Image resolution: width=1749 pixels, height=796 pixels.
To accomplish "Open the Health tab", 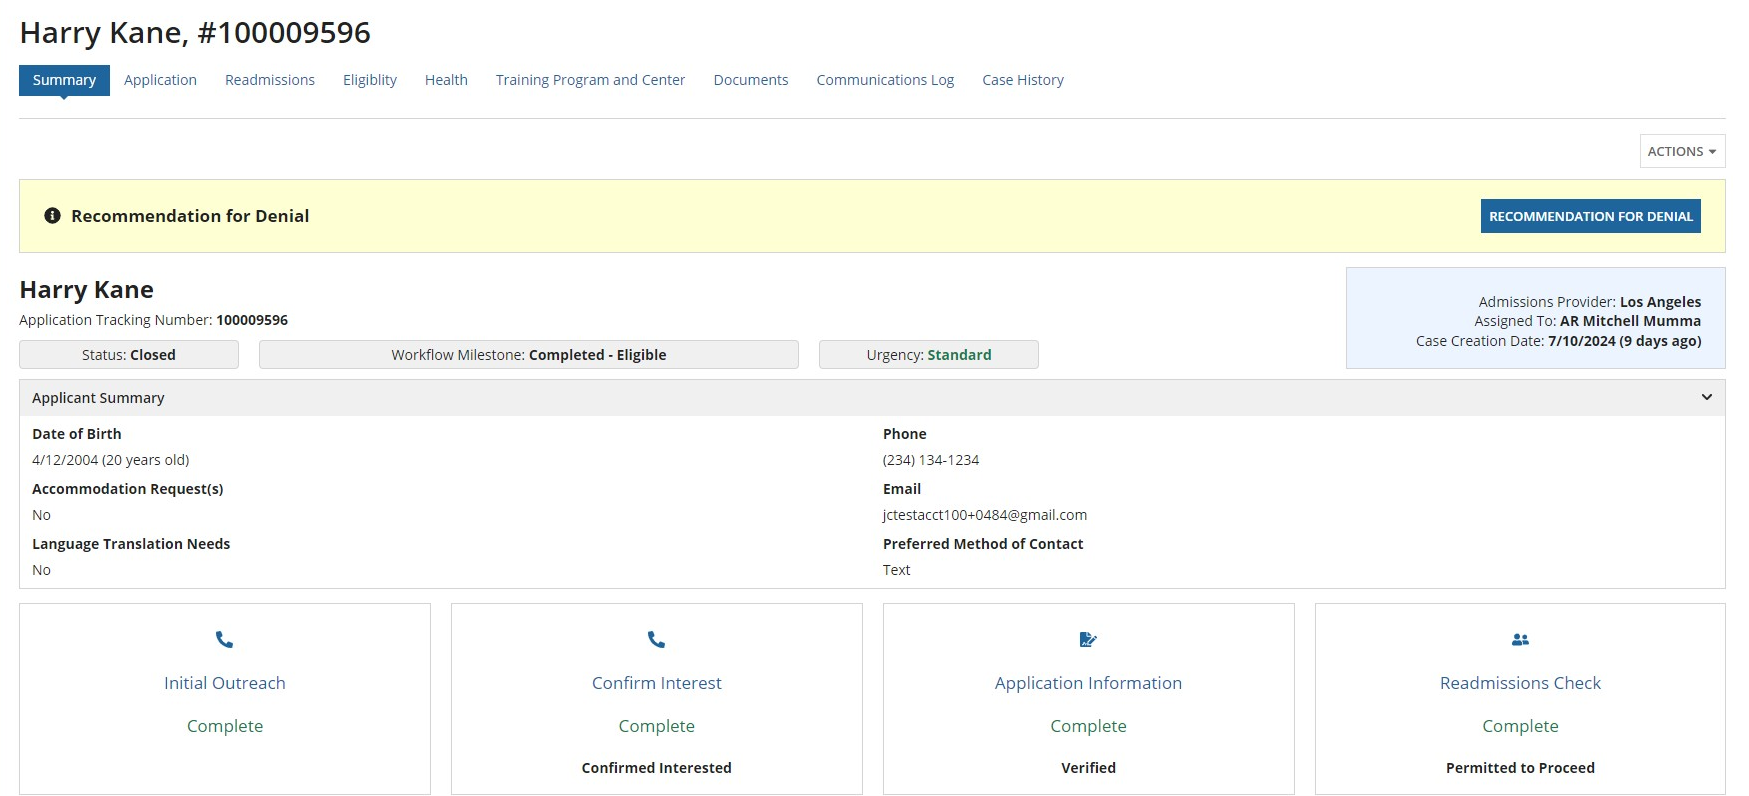I will coord(446,80).
